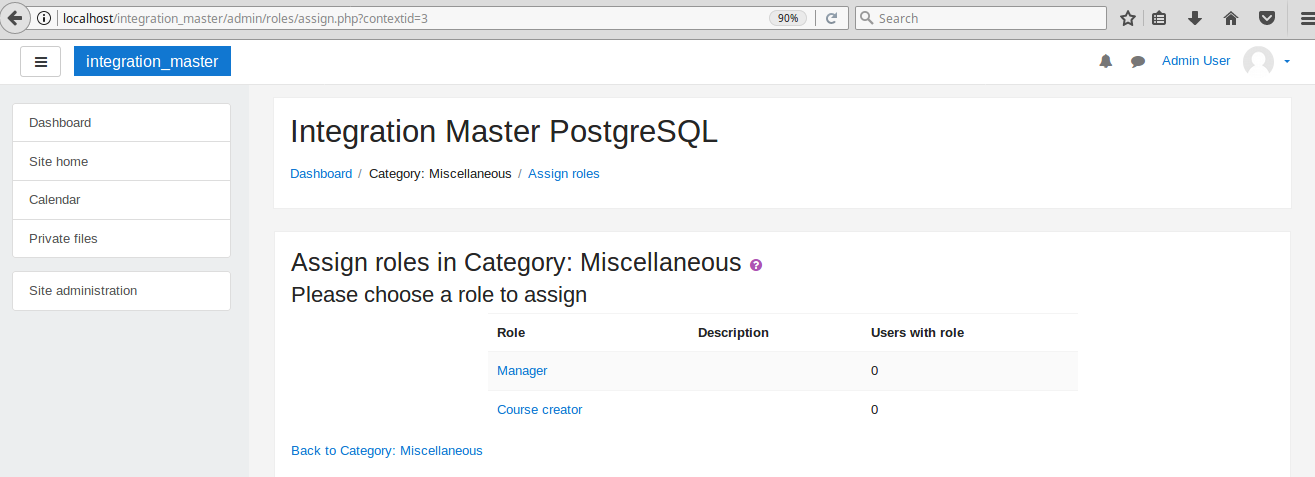Open the browser hamburger menu
1315x477 pixels.
pyautogui.click(x=1299, y=18)
